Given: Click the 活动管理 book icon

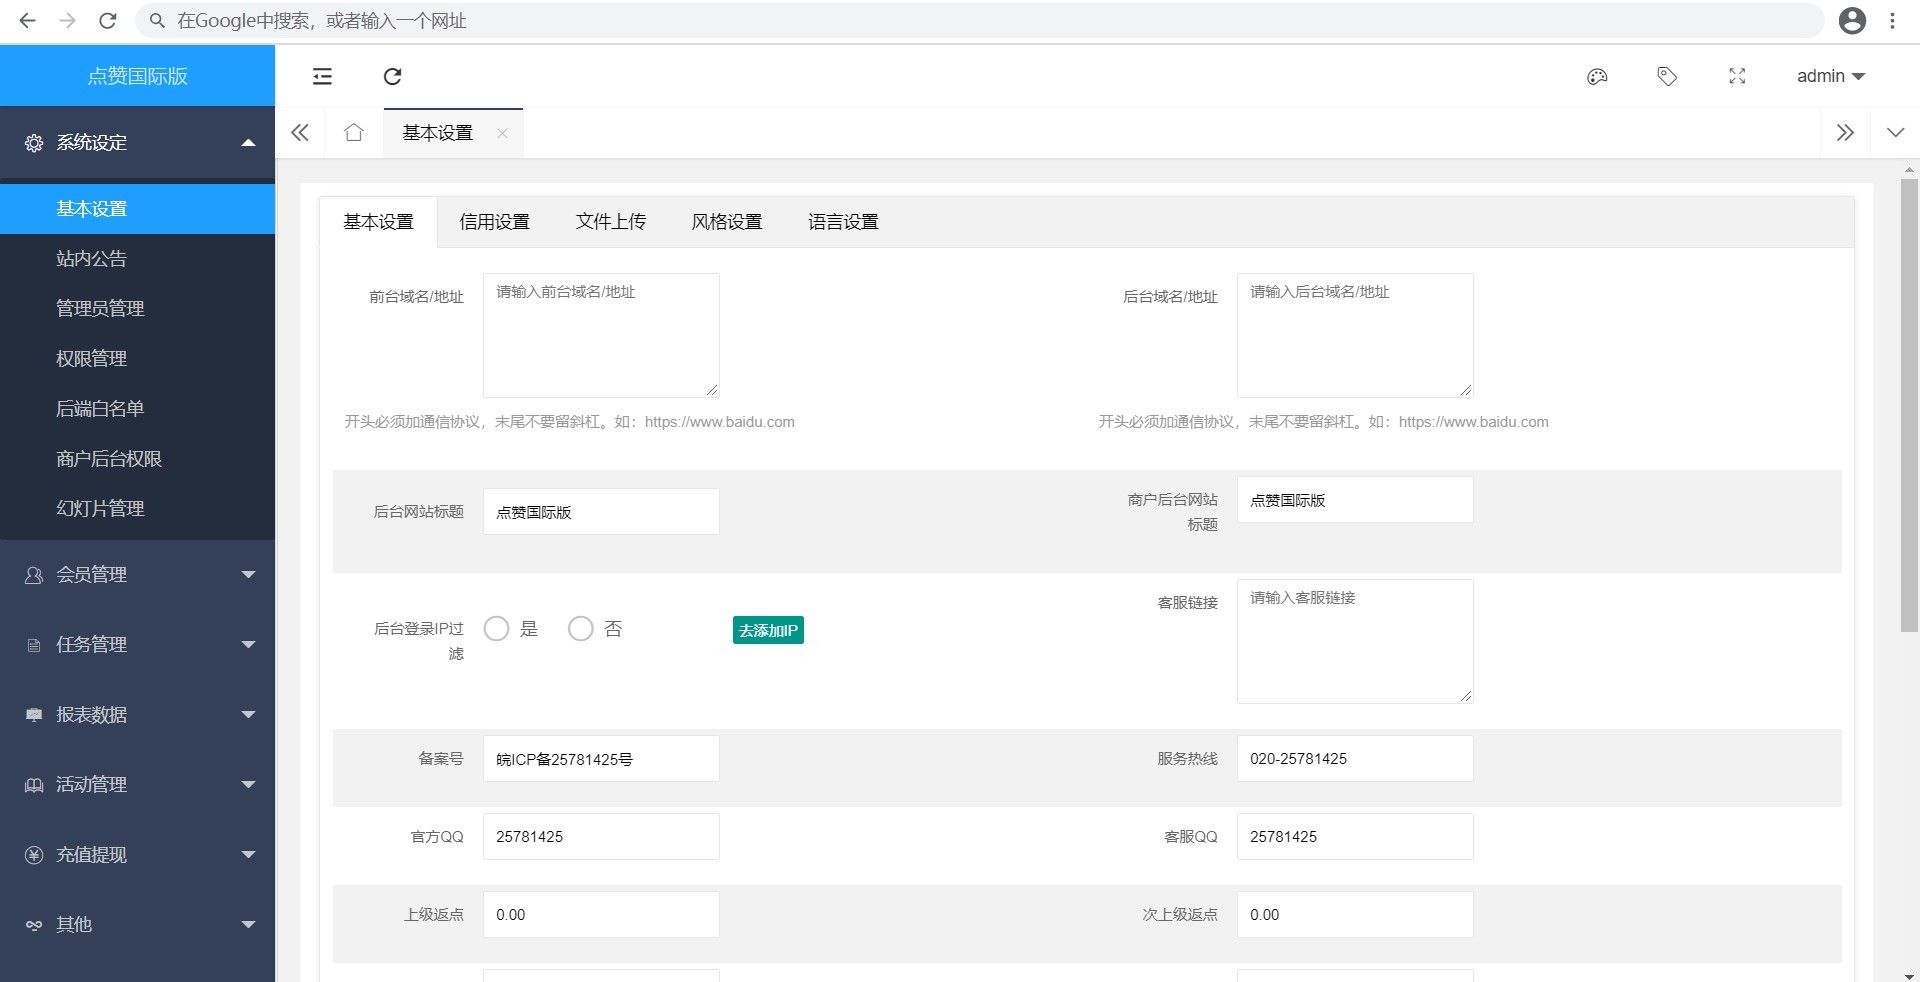Looking at the screenshot, I should click(34, 785).
